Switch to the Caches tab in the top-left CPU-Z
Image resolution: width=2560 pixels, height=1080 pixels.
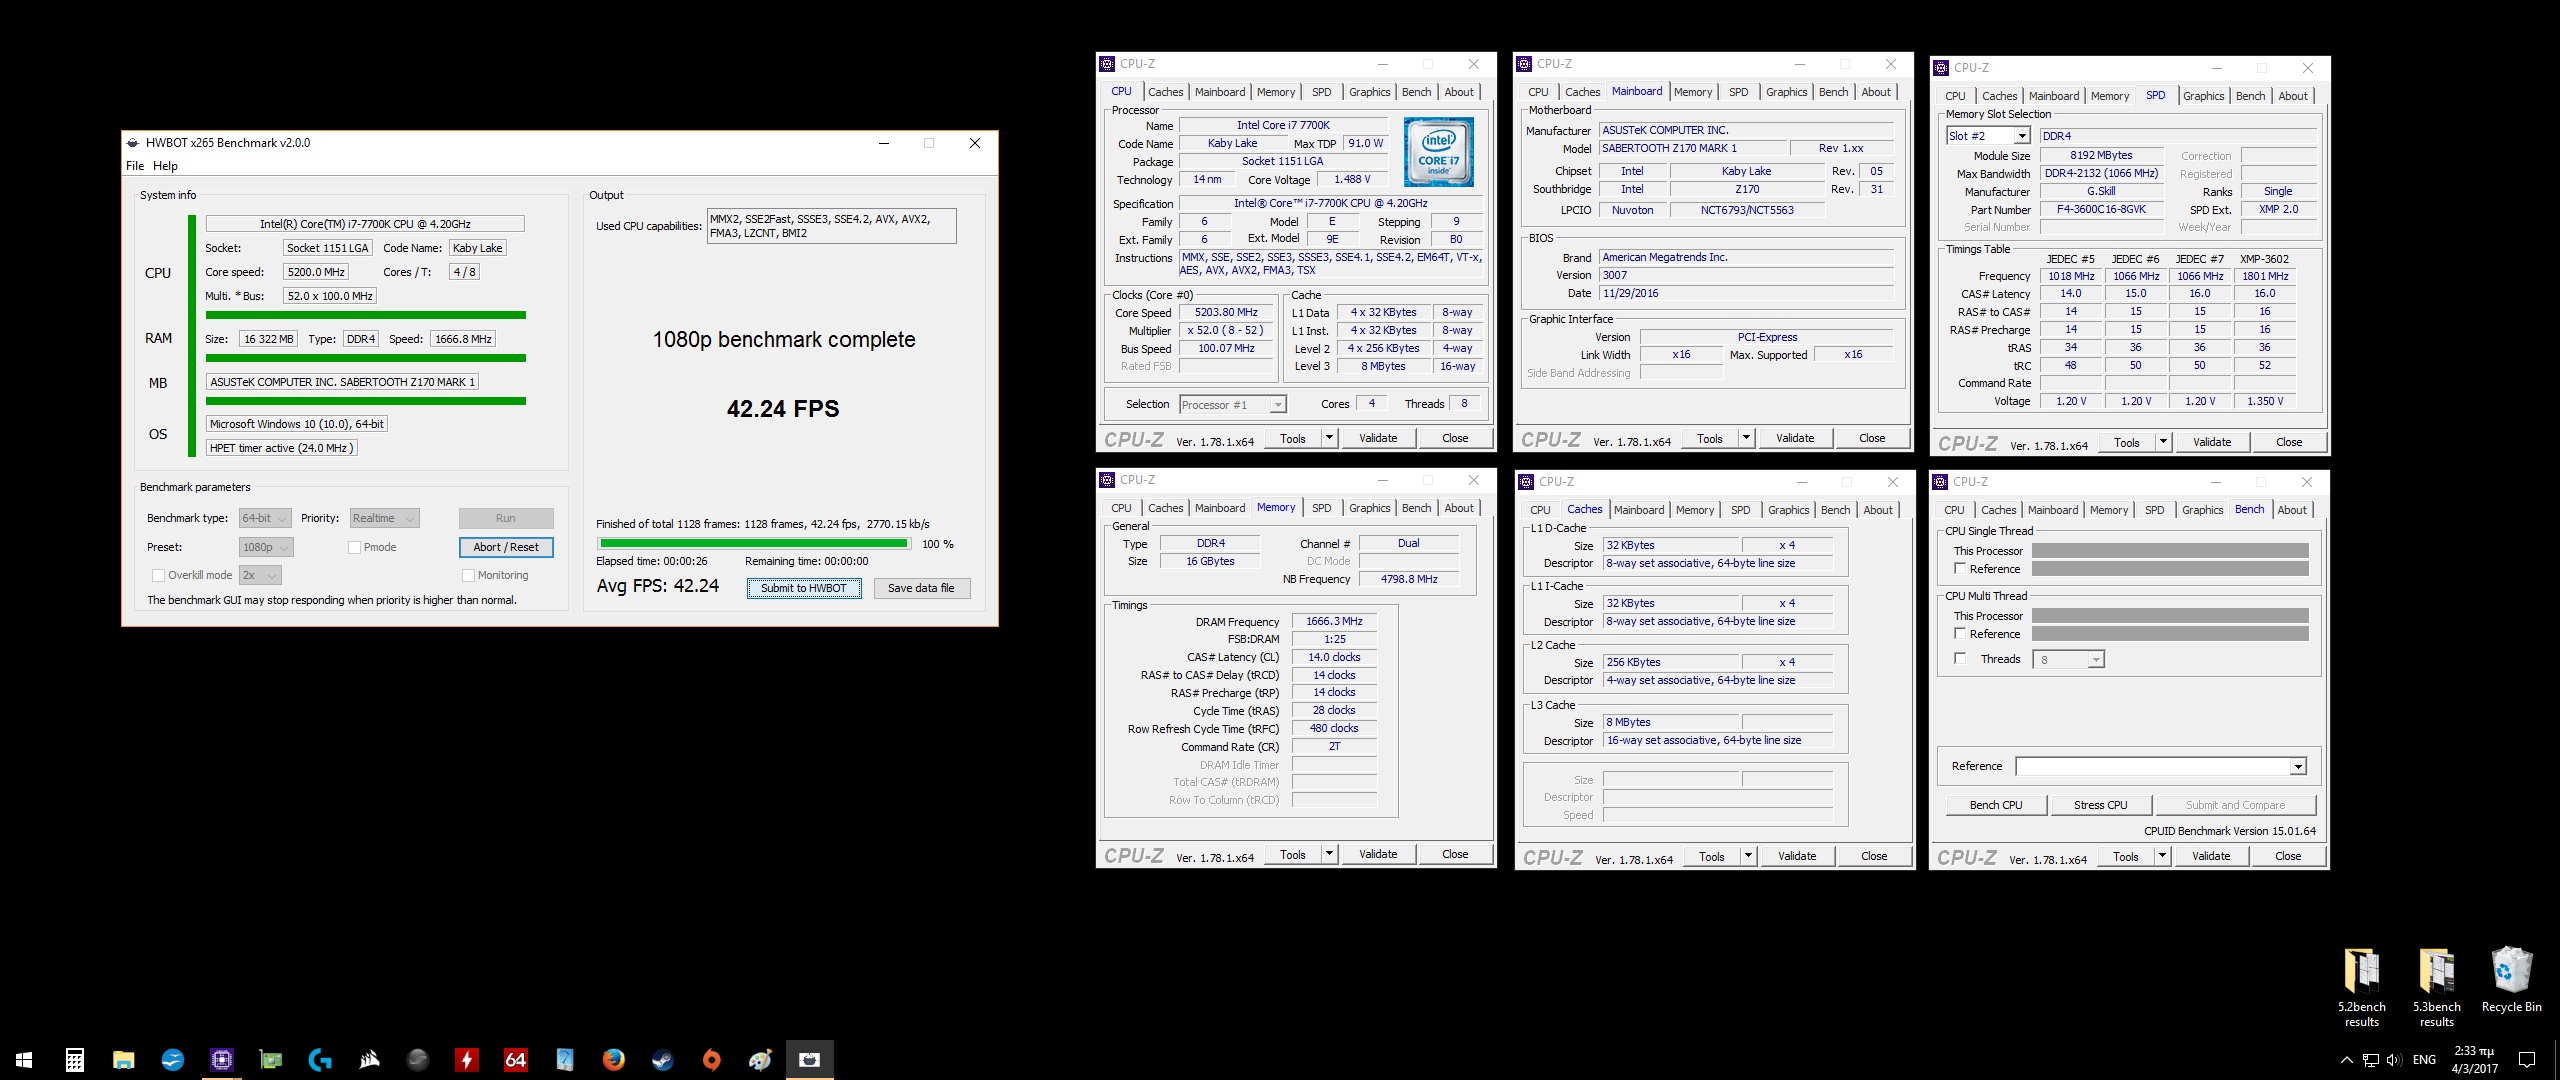1165,92
